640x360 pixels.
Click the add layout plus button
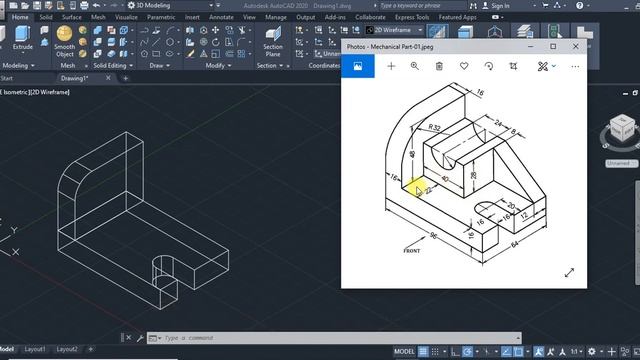tap(91, 349)
